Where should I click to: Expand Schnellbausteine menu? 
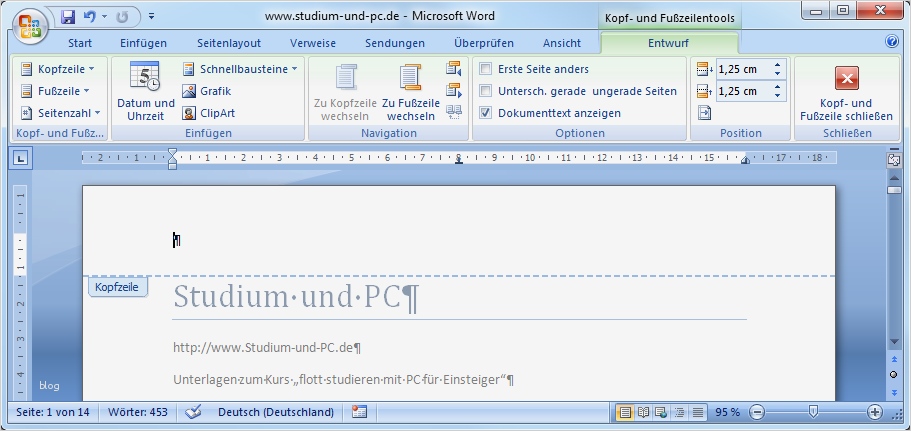(239, 69)
